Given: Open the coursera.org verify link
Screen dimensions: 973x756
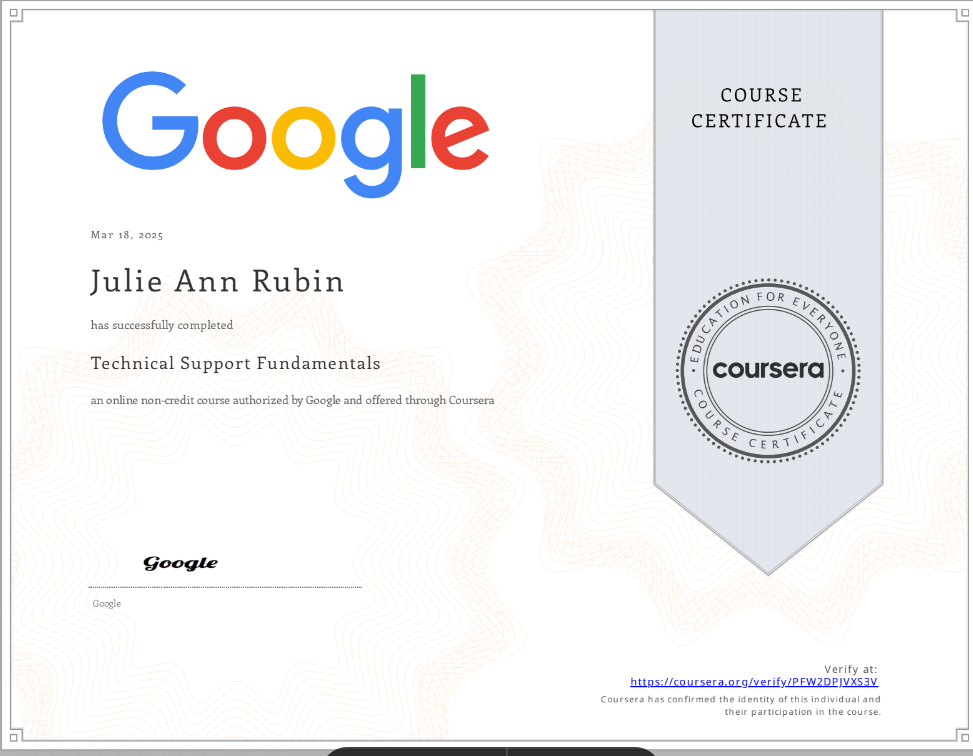Looking at the screenshot, I should tap(754, 682).
